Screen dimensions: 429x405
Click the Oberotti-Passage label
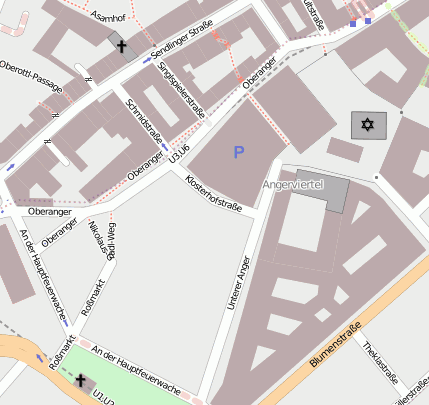pyautogui.click(x=31, y=76)
